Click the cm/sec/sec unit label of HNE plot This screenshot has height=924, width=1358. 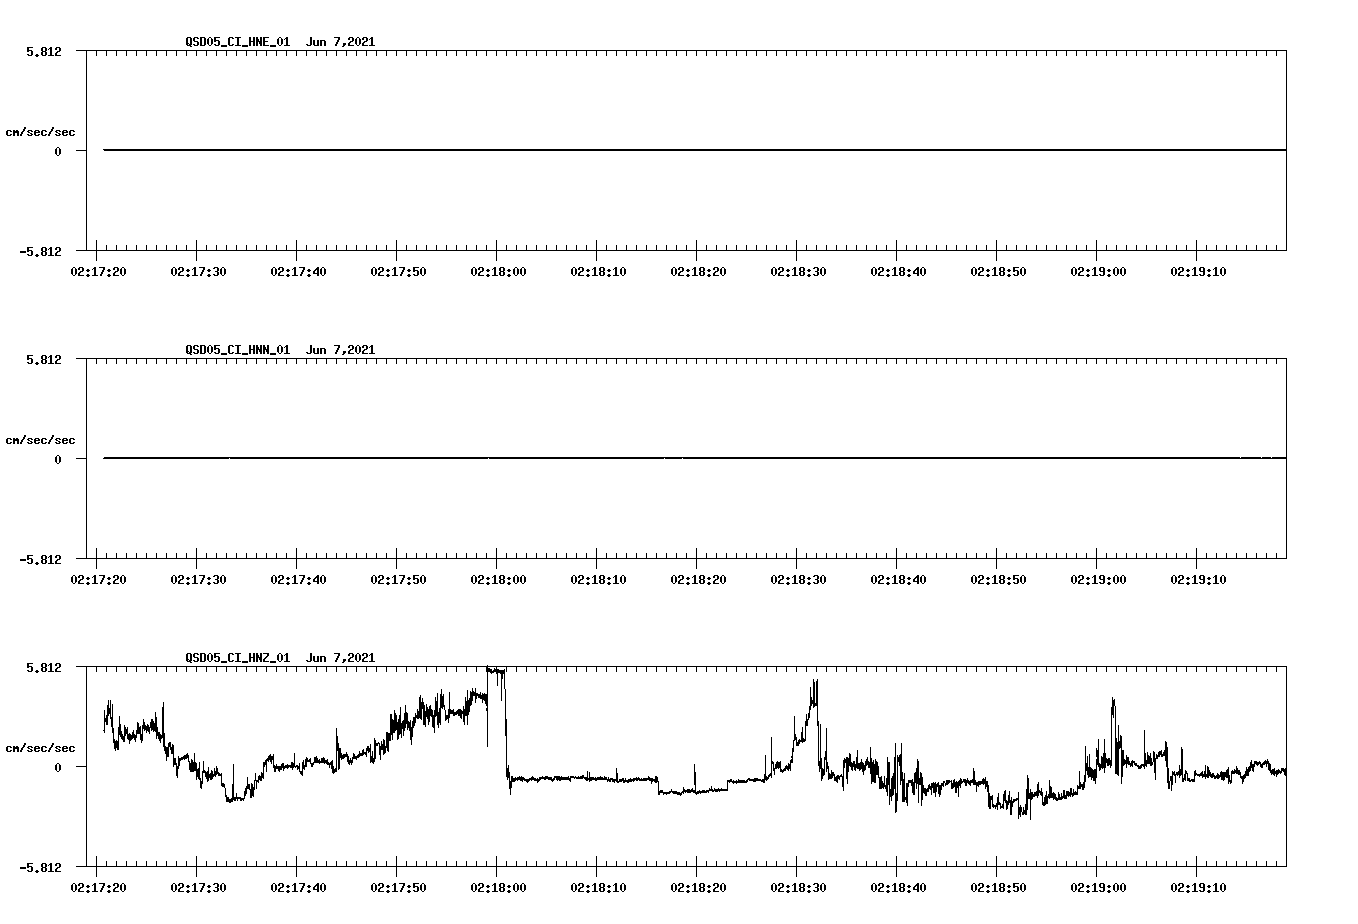click(x=40, y=132)
